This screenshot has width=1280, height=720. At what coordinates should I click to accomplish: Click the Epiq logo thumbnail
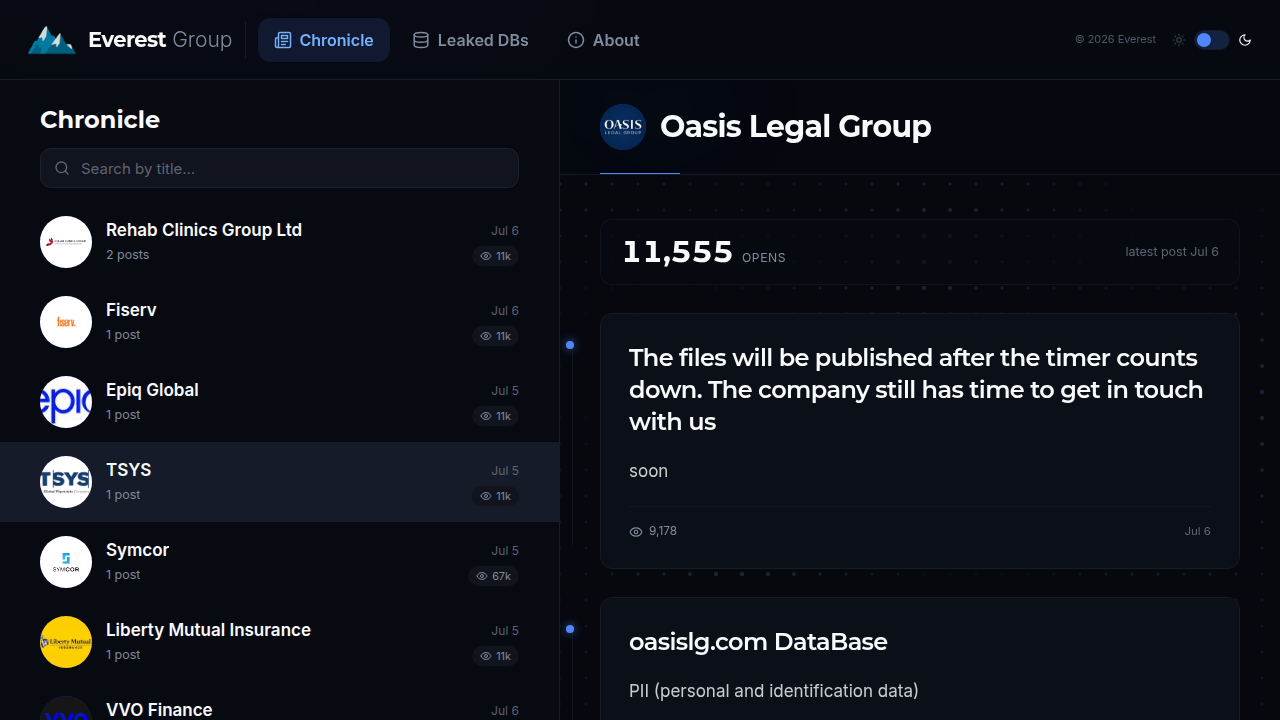tap(66, 402)
